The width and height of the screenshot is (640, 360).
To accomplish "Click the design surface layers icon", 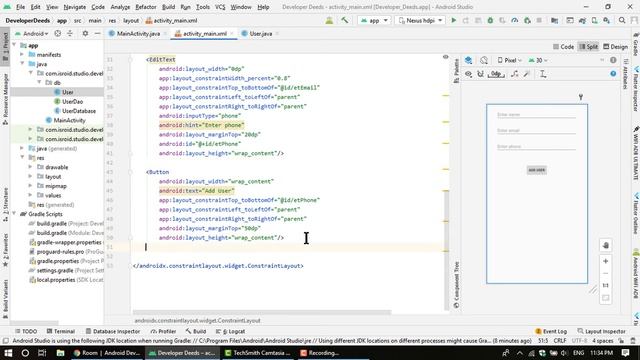I will (469, 60).
